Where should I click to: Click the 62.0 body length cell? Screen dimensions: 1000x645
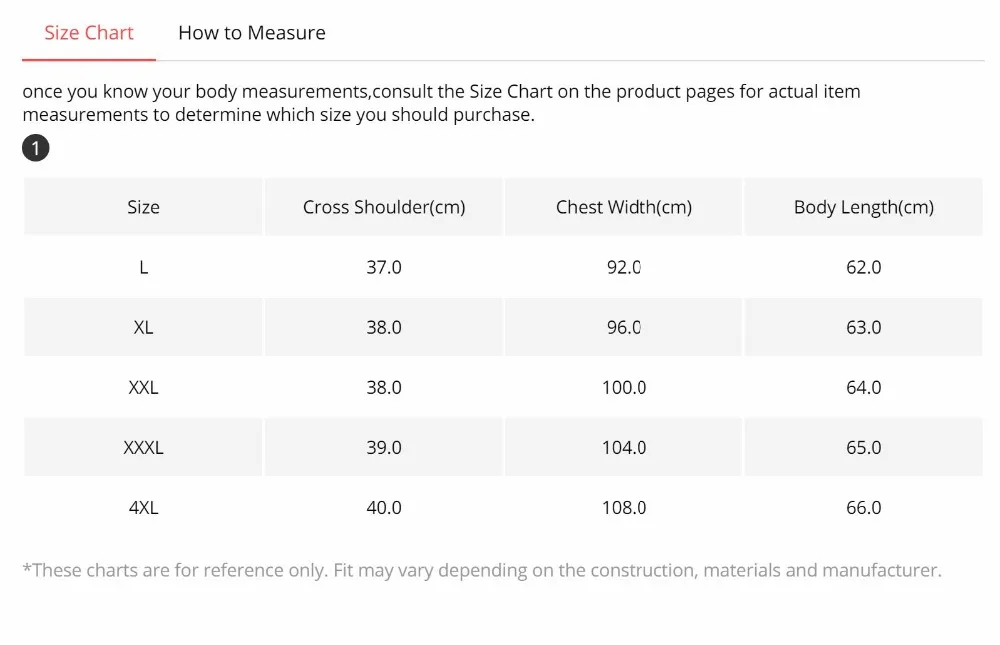(864, 267)
